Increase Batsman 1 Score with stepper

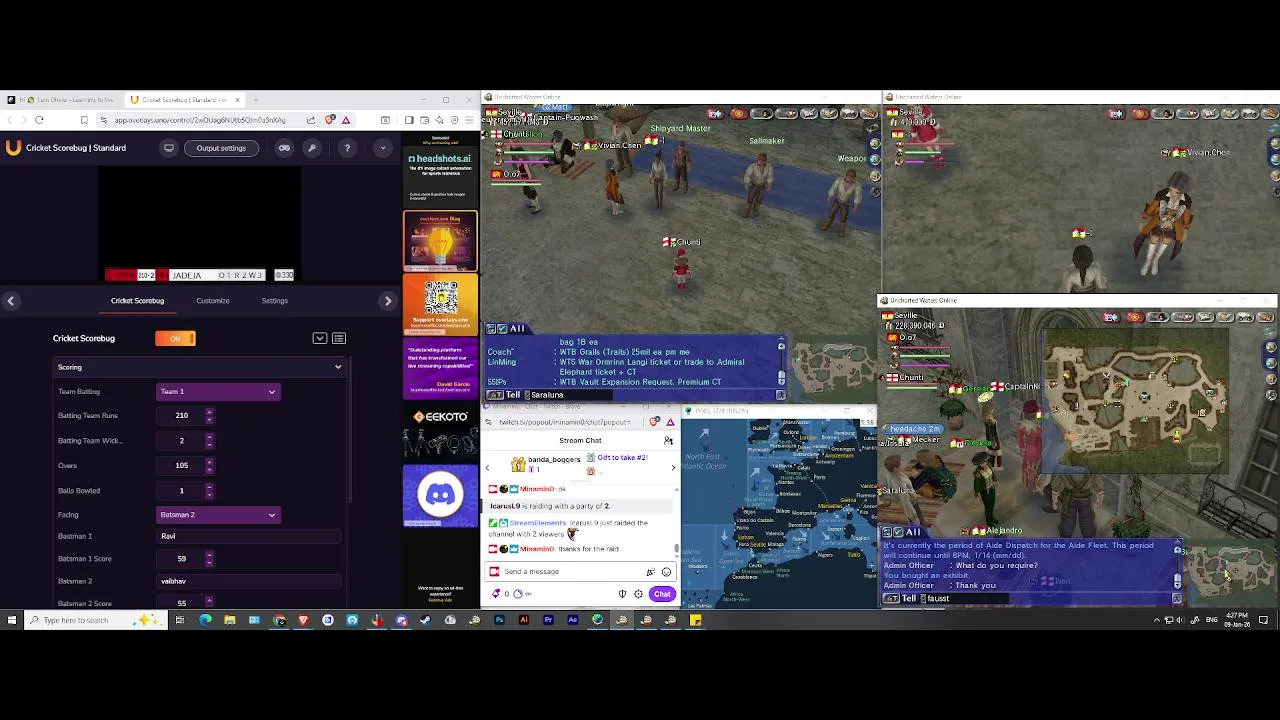click(209, 555)
